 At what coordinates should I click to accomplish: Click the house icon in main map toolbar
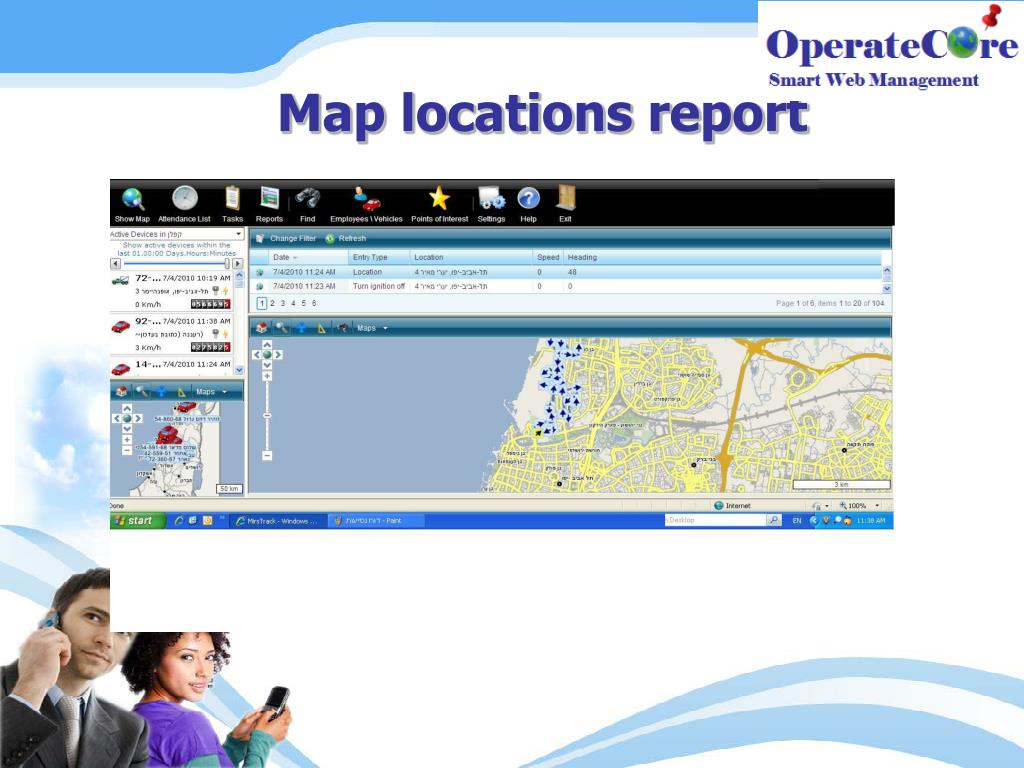coord(262,328)
